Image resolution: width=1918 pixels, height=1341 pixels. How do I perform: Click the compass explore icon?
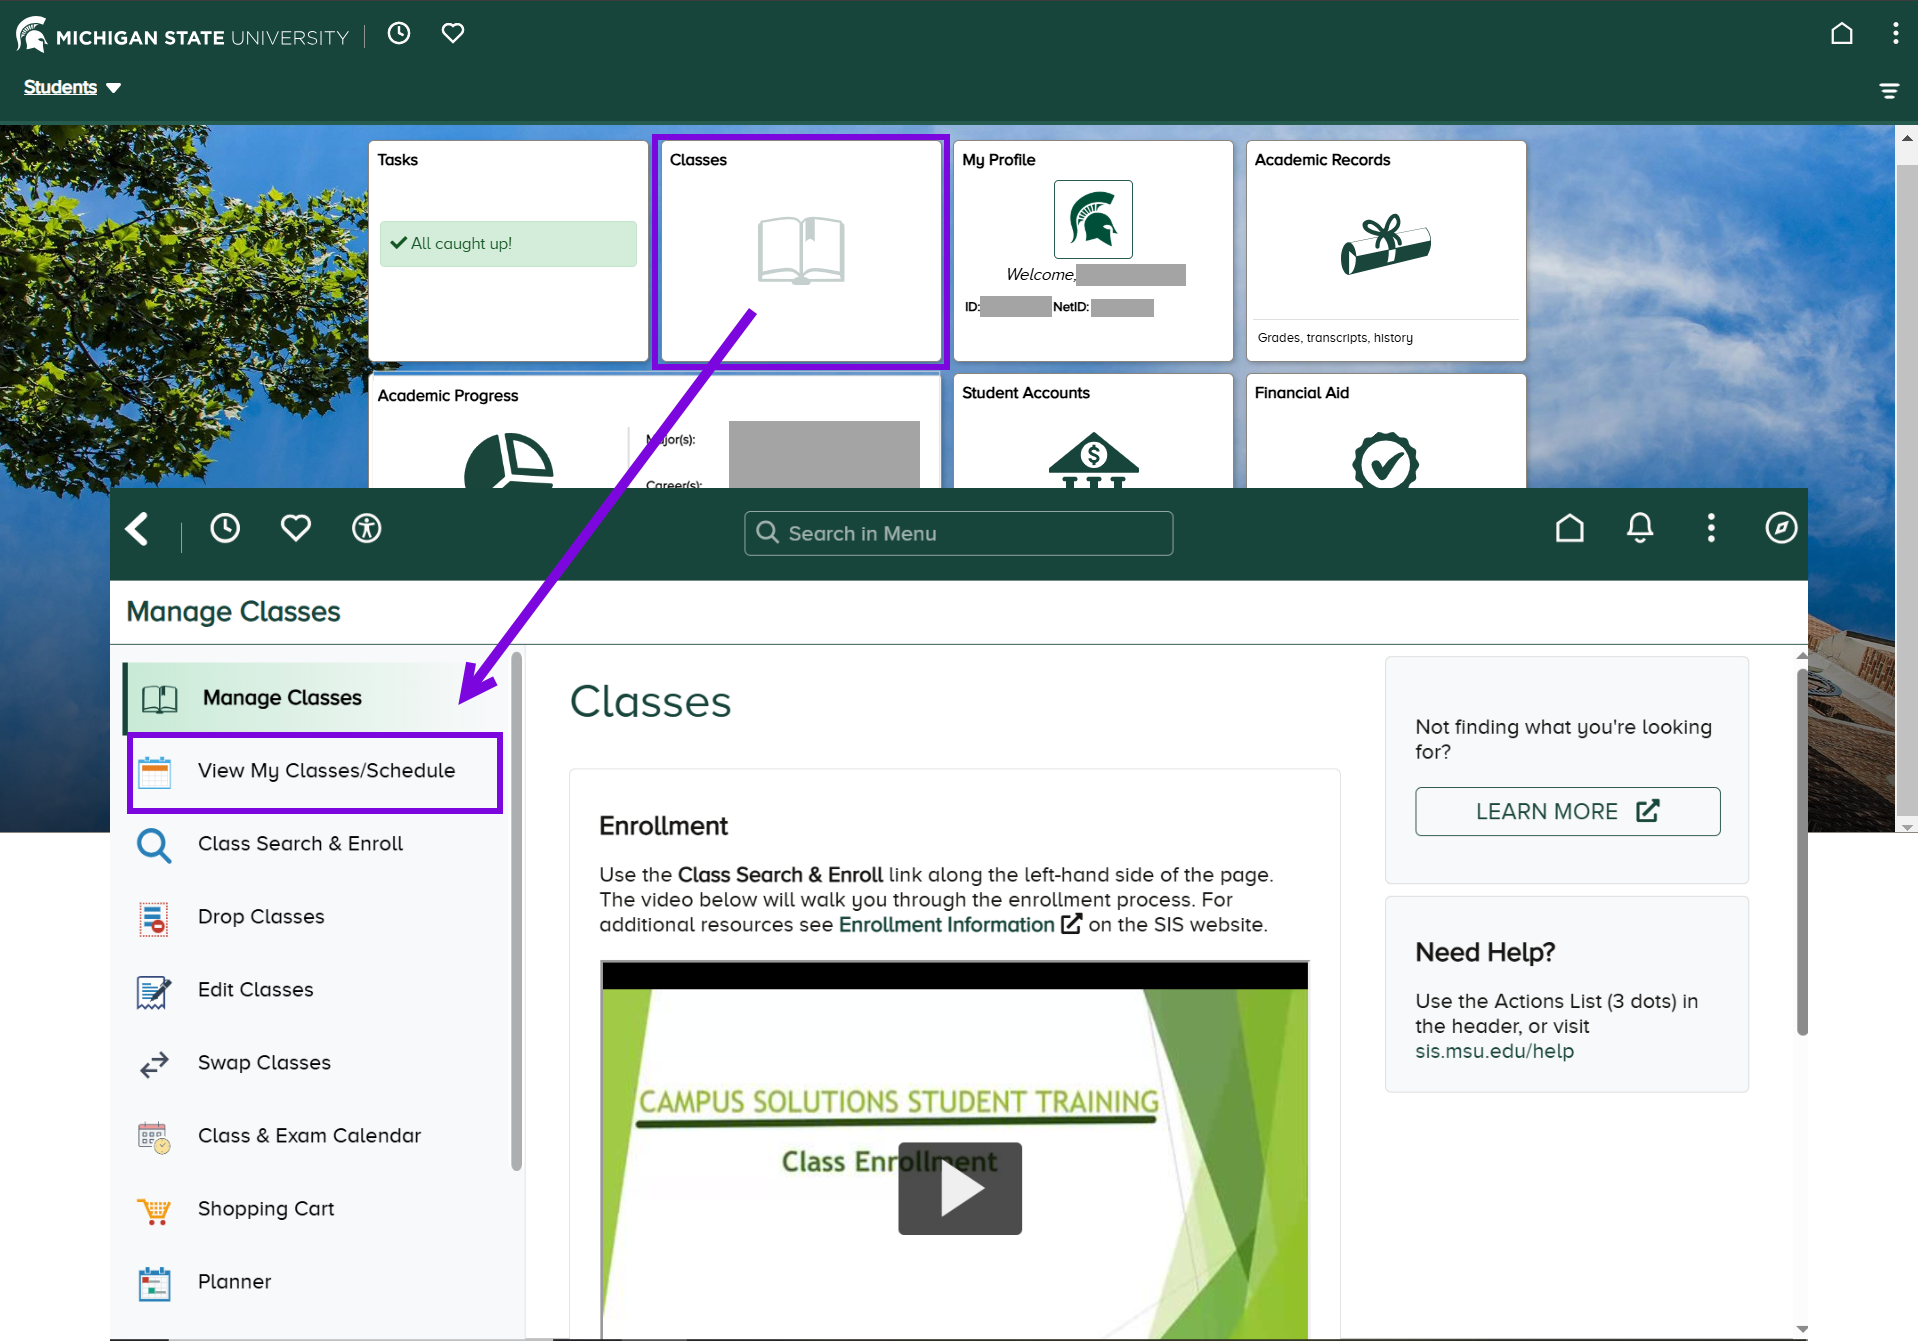[x=1782, y=528]
